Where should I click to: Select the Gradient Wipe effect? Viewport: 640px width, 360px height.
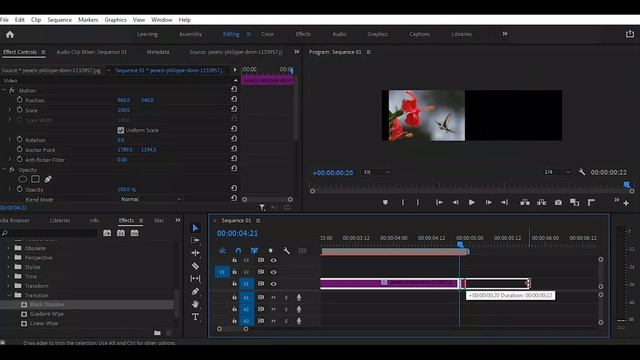[46, 314]
